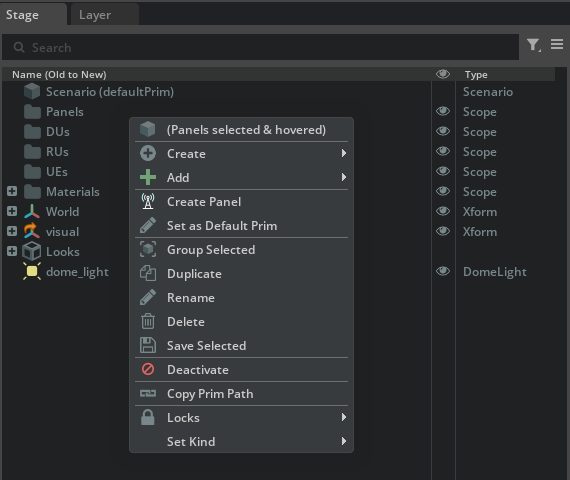The height and width of the screenshot is (480, 570).
Task: Toggle visibility of DUs scope
Action: (443, 131)
